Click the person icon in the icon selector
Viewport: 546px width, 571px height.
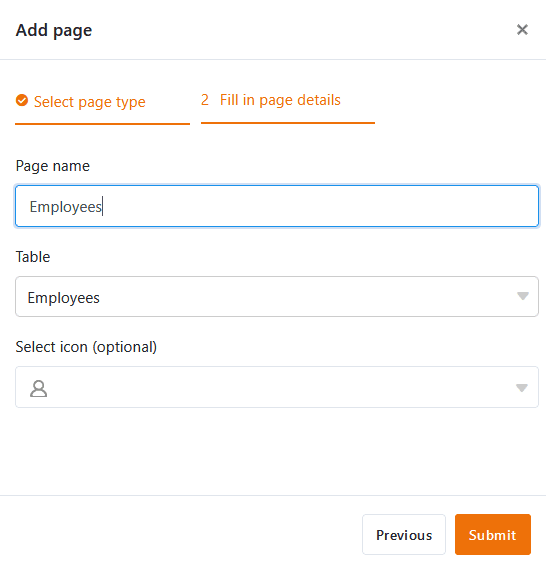[38, 388]
